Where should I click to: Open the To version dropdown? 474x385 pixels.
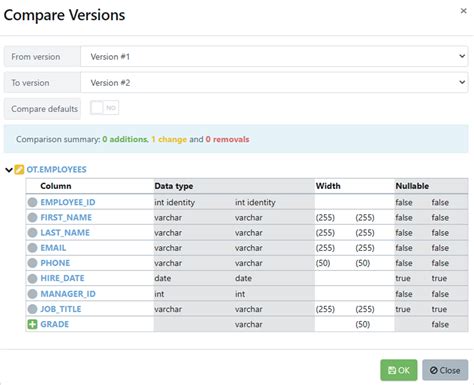point(274,82)
